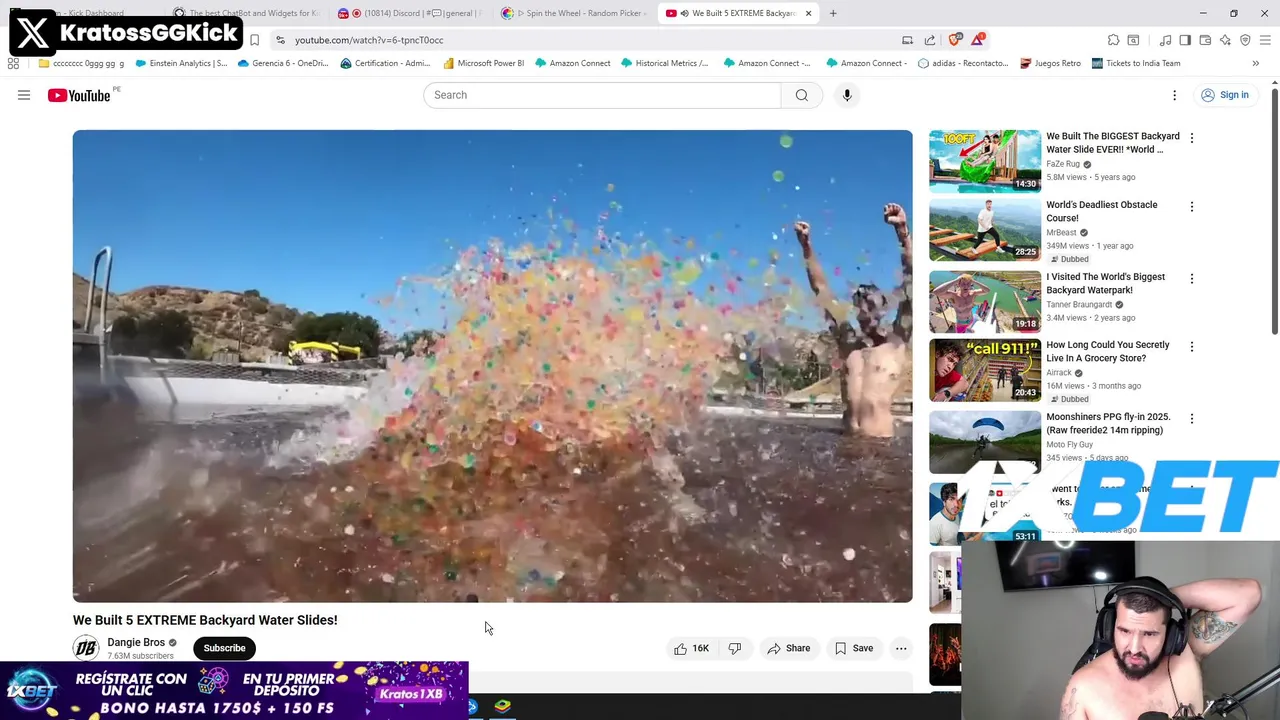This screenshot has height=720, width=1280.
Task: Open options for FaZe Rug water slide video
Action: pyautogui.click(x=1191, y=138)
